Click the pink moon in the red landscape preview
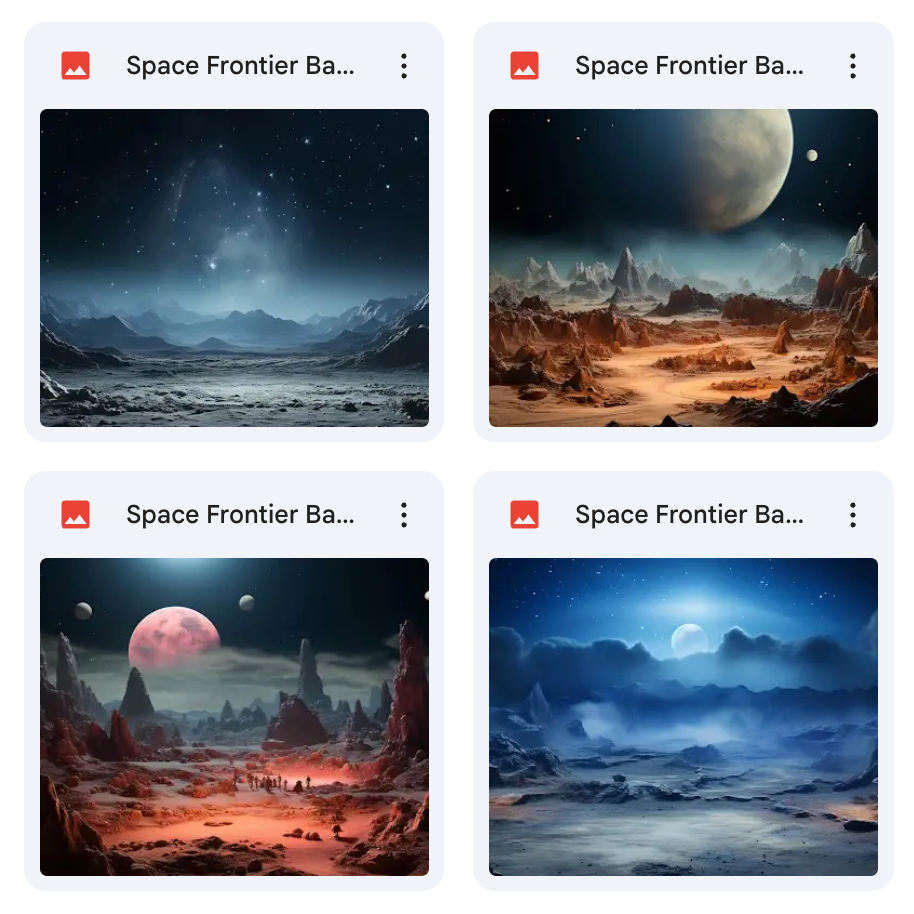Image resolution: width=914 pixels, height=914 pixels. pyautogui.click(x=174, y=637)
